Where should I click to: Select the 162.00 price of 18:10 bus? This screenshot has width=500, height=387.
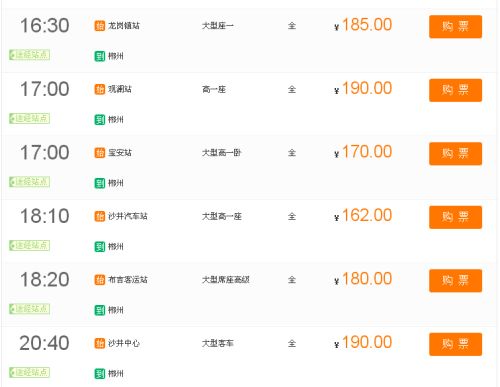point(367,215)
